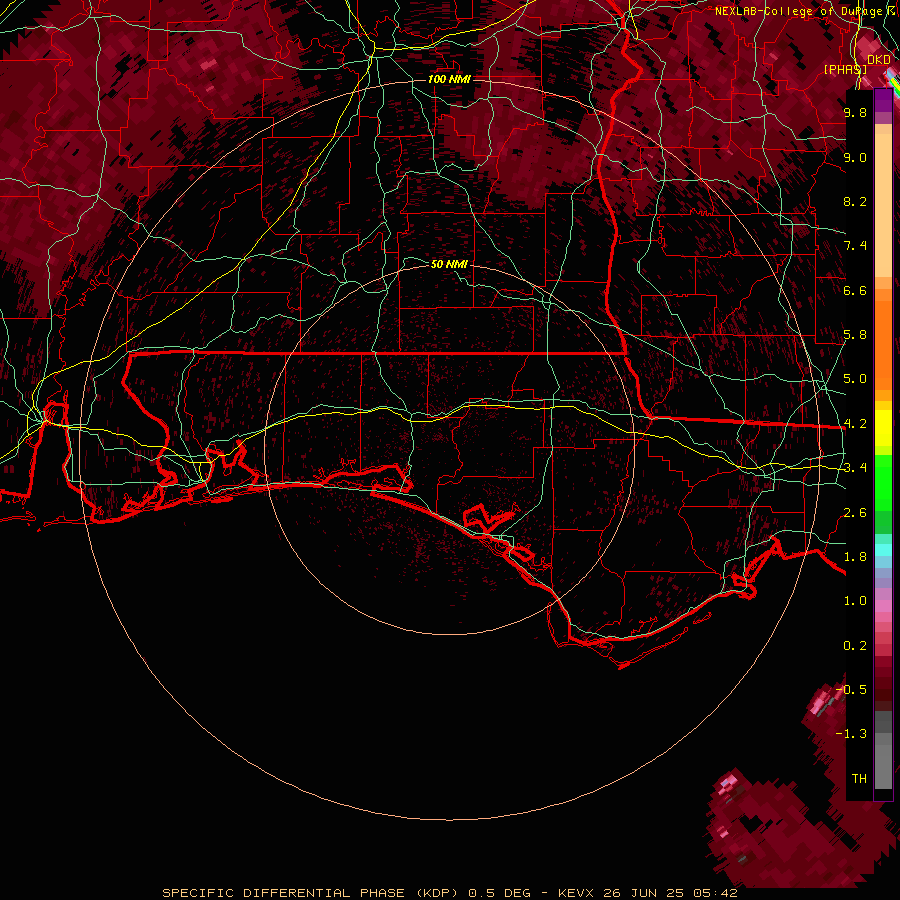The height and width of the screenshot is (900, 900).
Task: Click the -1.3 scale value
Action: [x=852, y=734]
